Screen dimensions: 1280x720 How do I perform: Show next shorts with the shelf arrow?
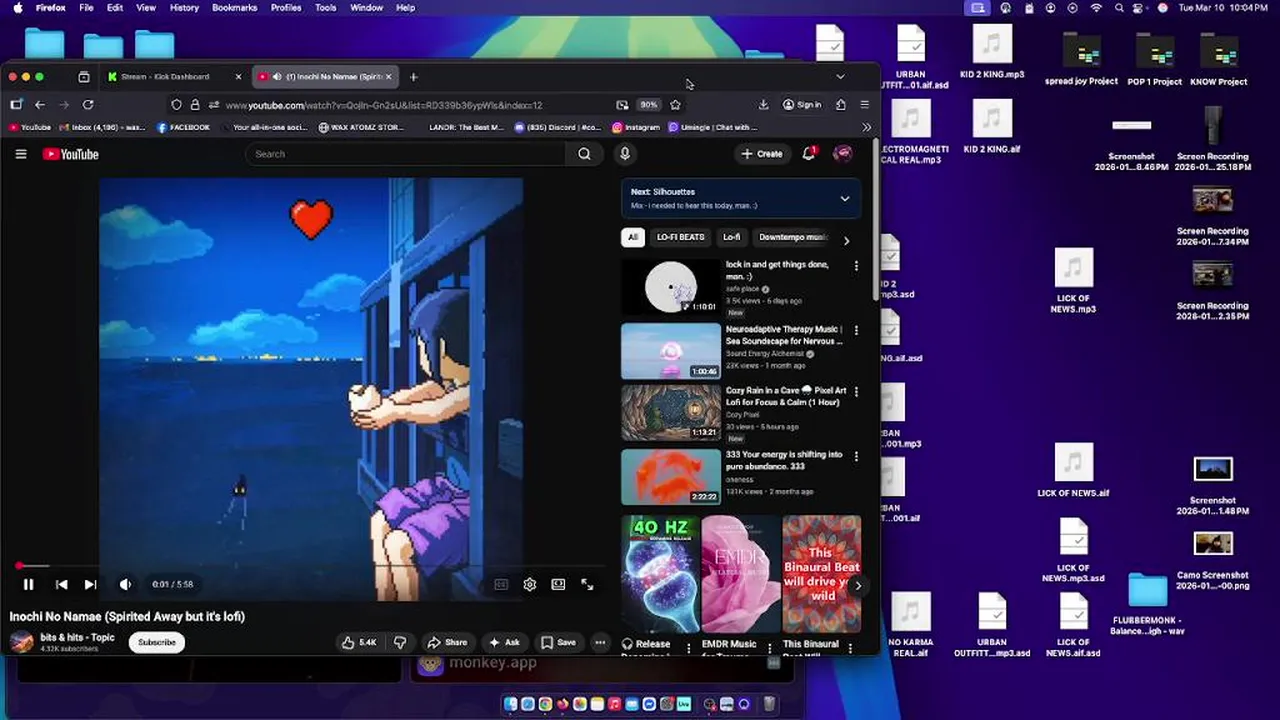click(857, 586)
